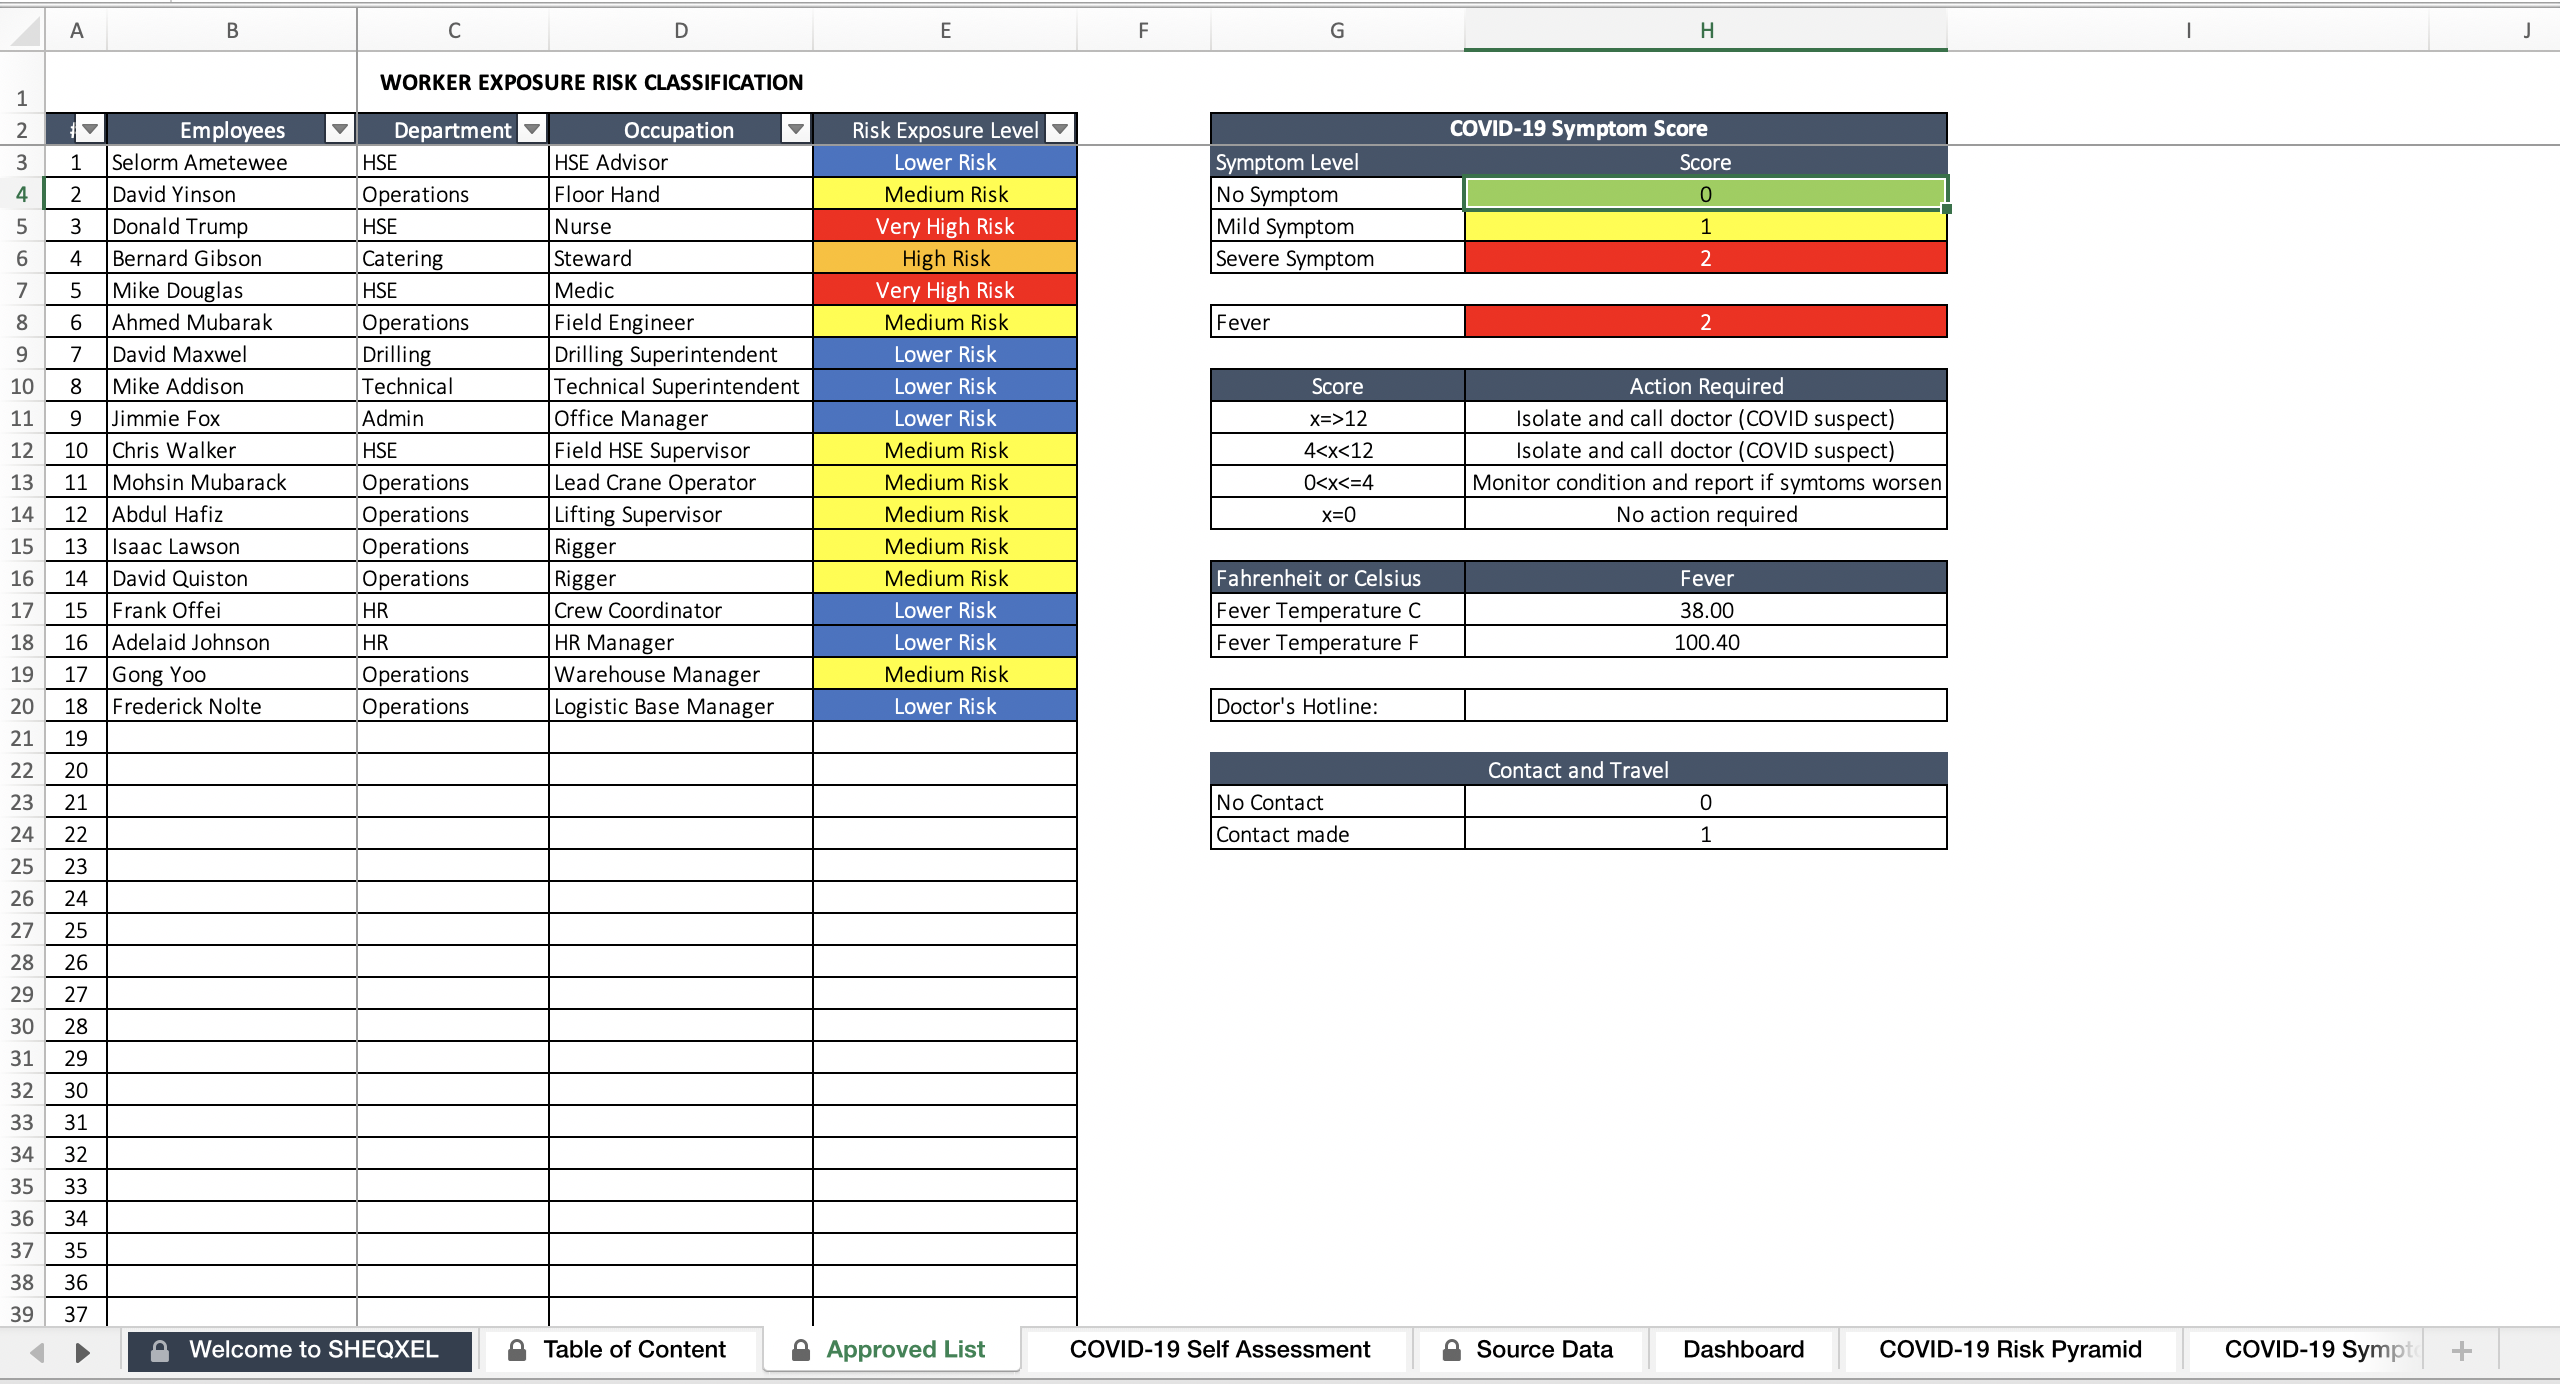Click the green No Symptom score cell
Viewport: 2560px width, 1384px height.
point(1706,194)
